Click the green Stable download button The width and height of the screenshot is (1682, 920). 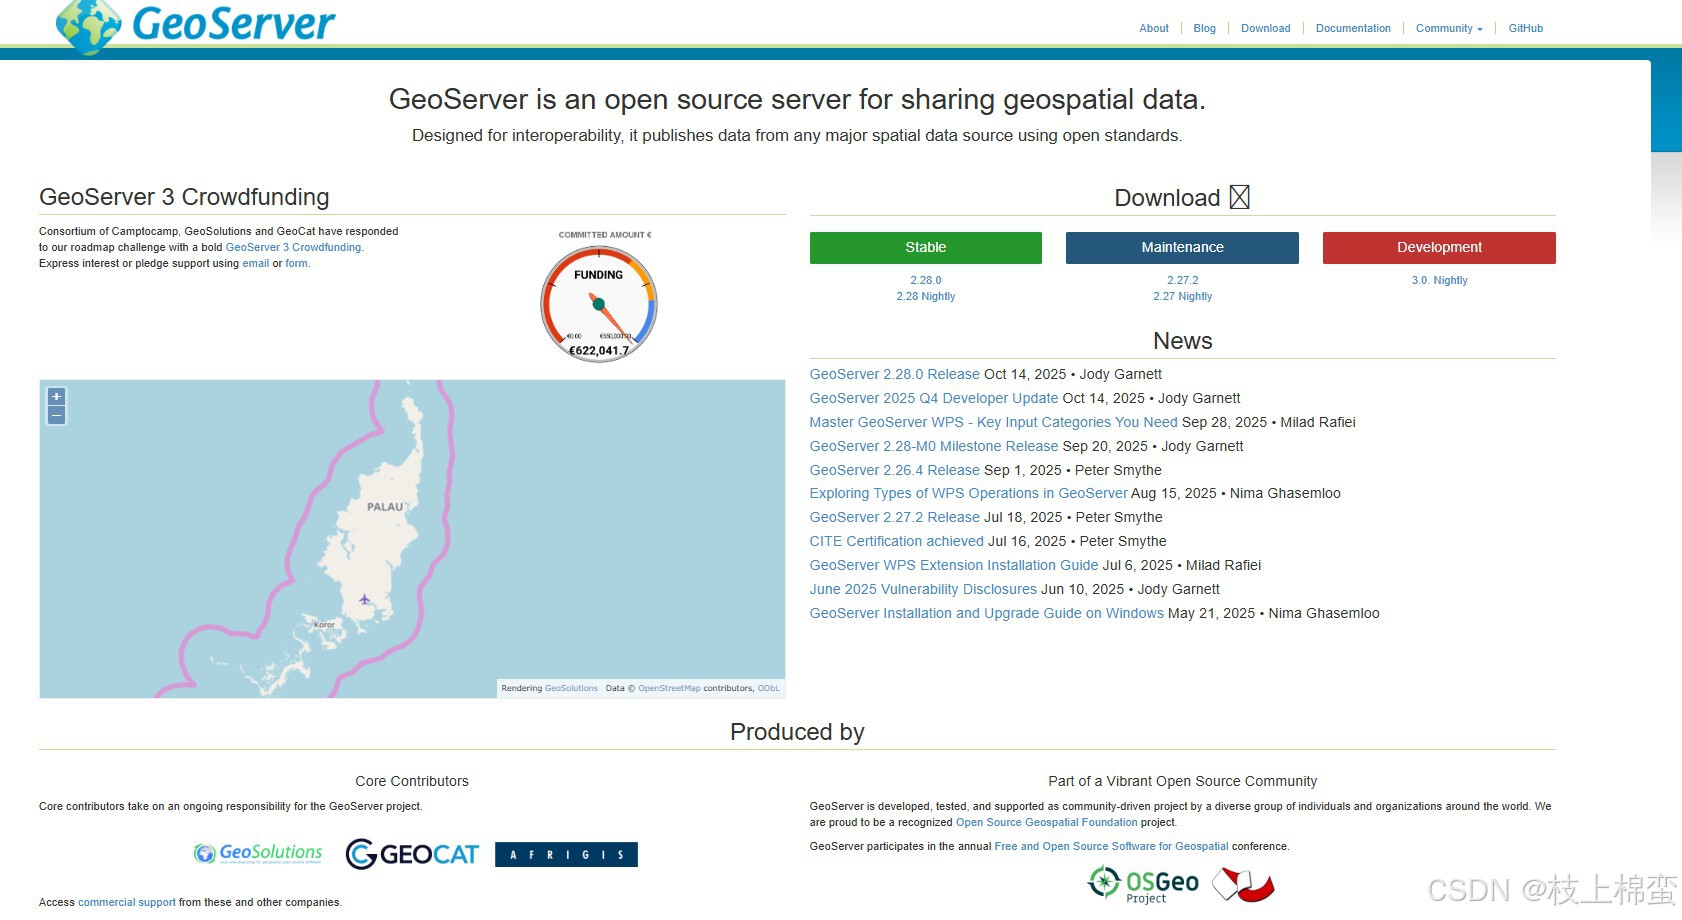926,248
